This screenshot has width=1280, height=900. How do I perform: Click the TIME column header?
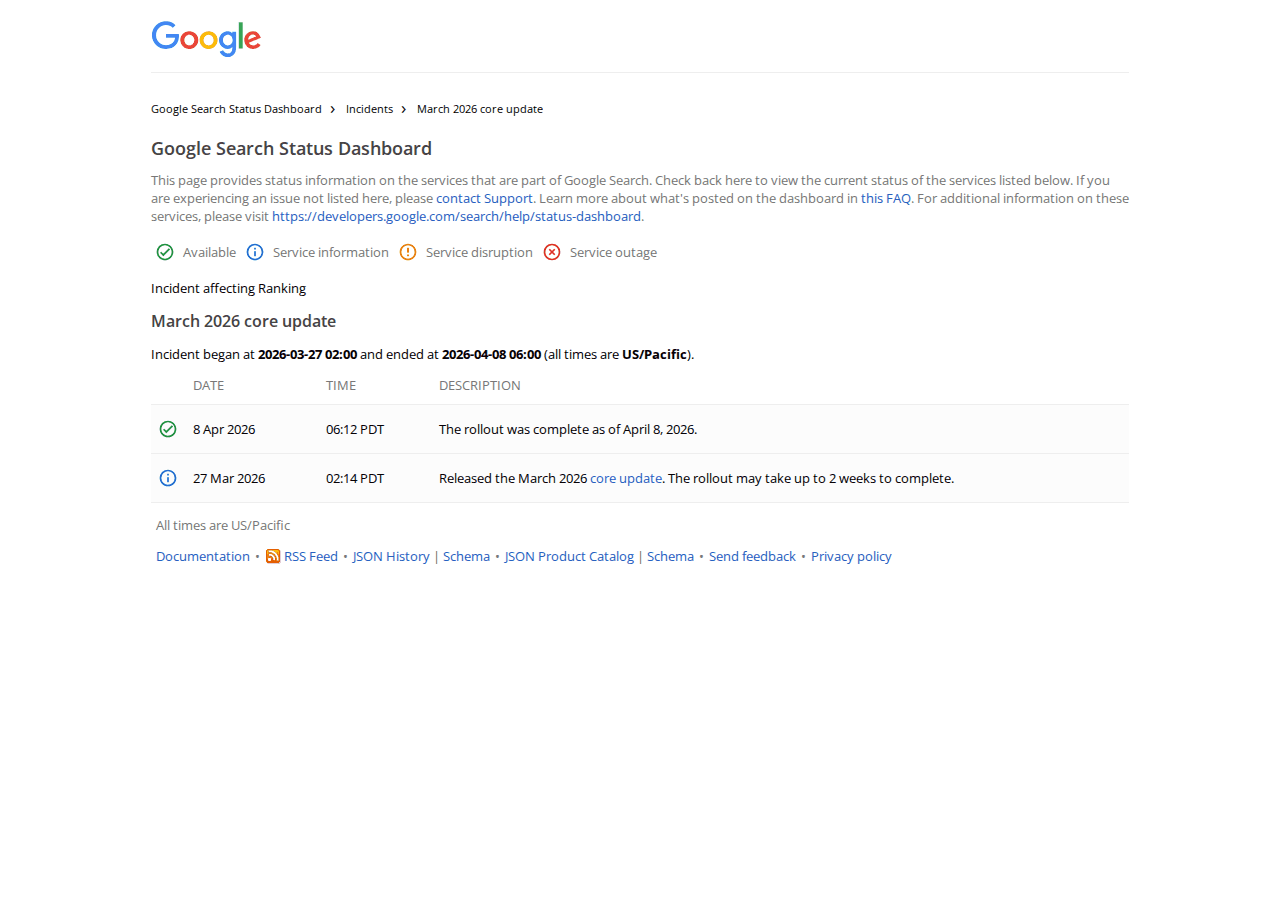[341, 385]
